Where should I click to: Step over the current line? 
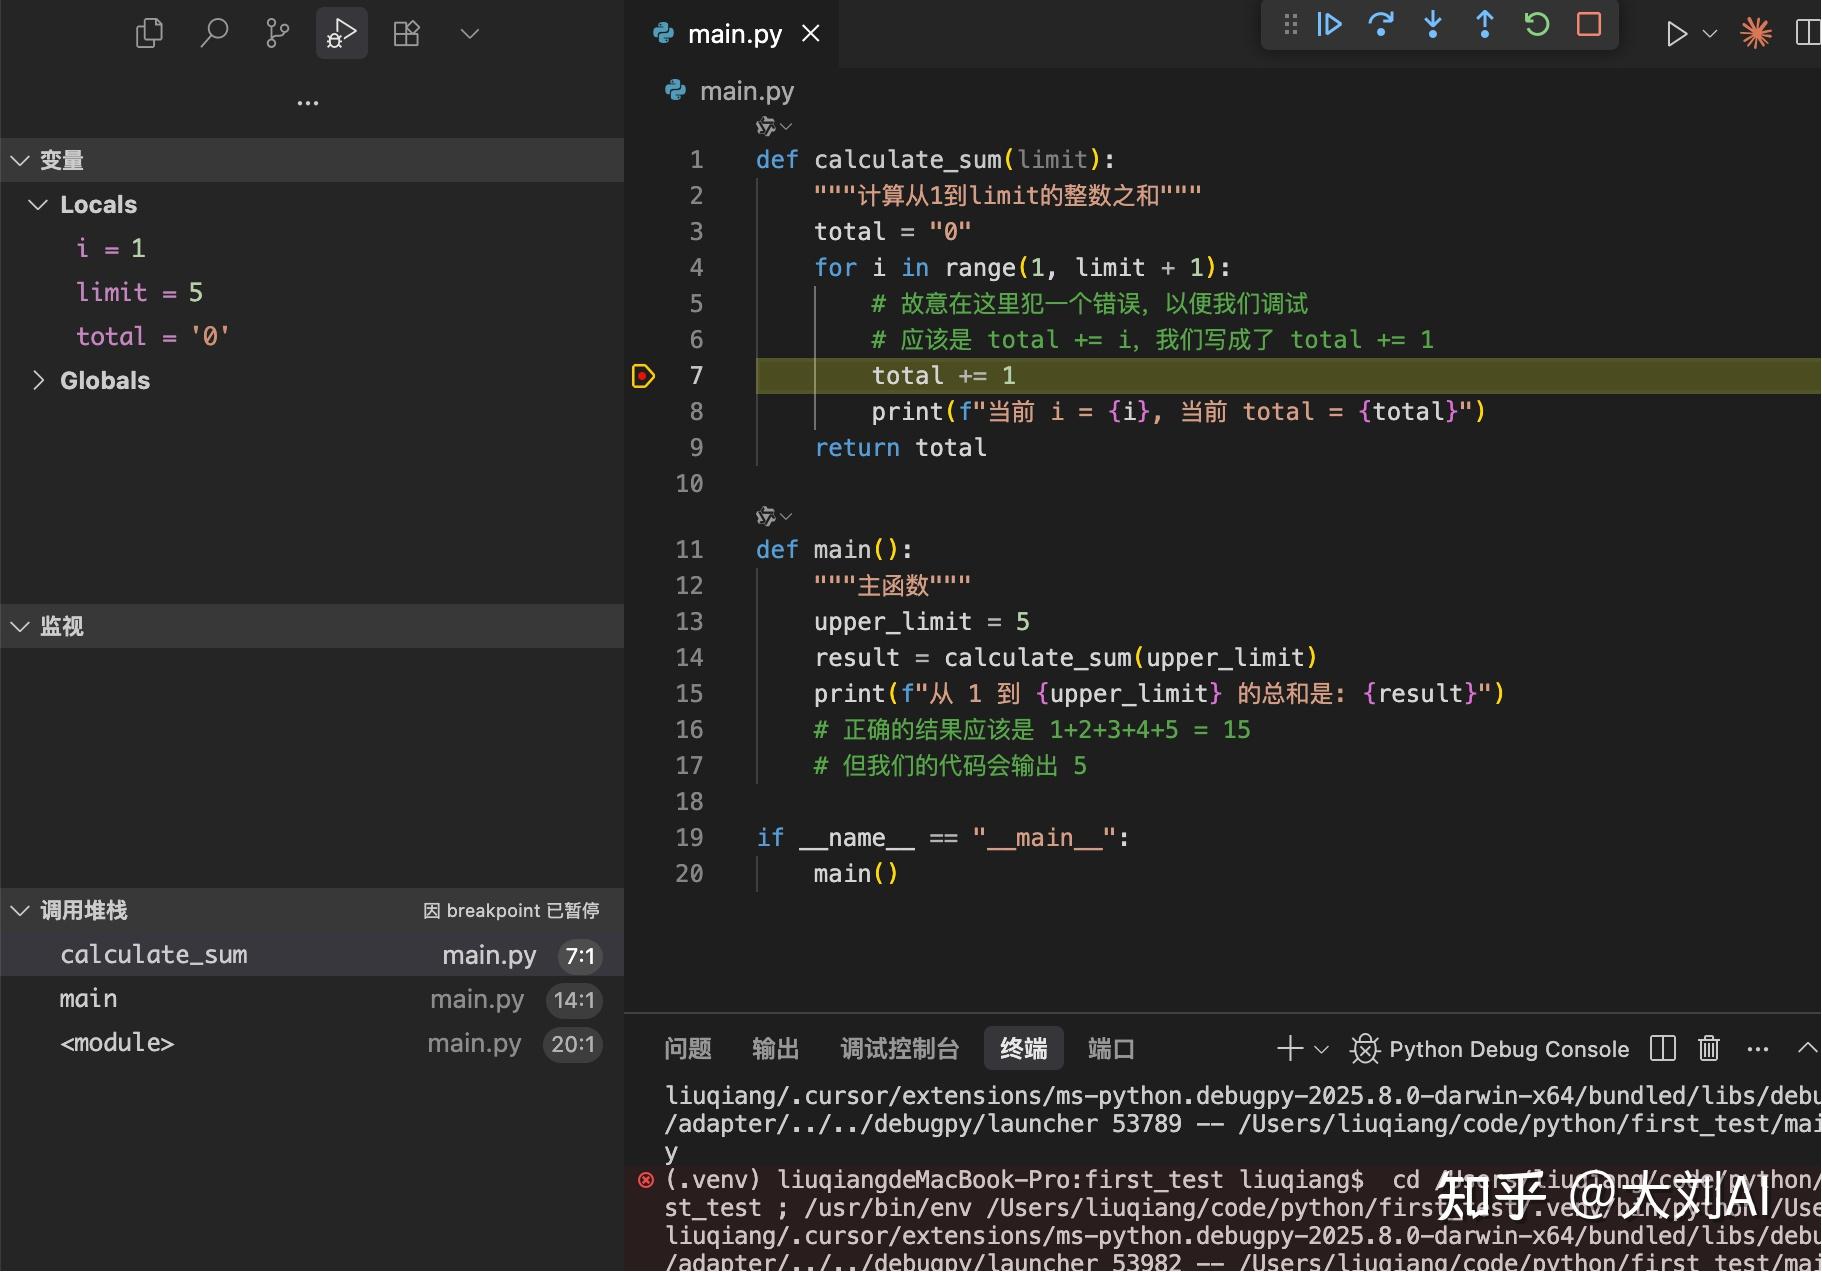pyautogui.click(x=1383, y=24)
